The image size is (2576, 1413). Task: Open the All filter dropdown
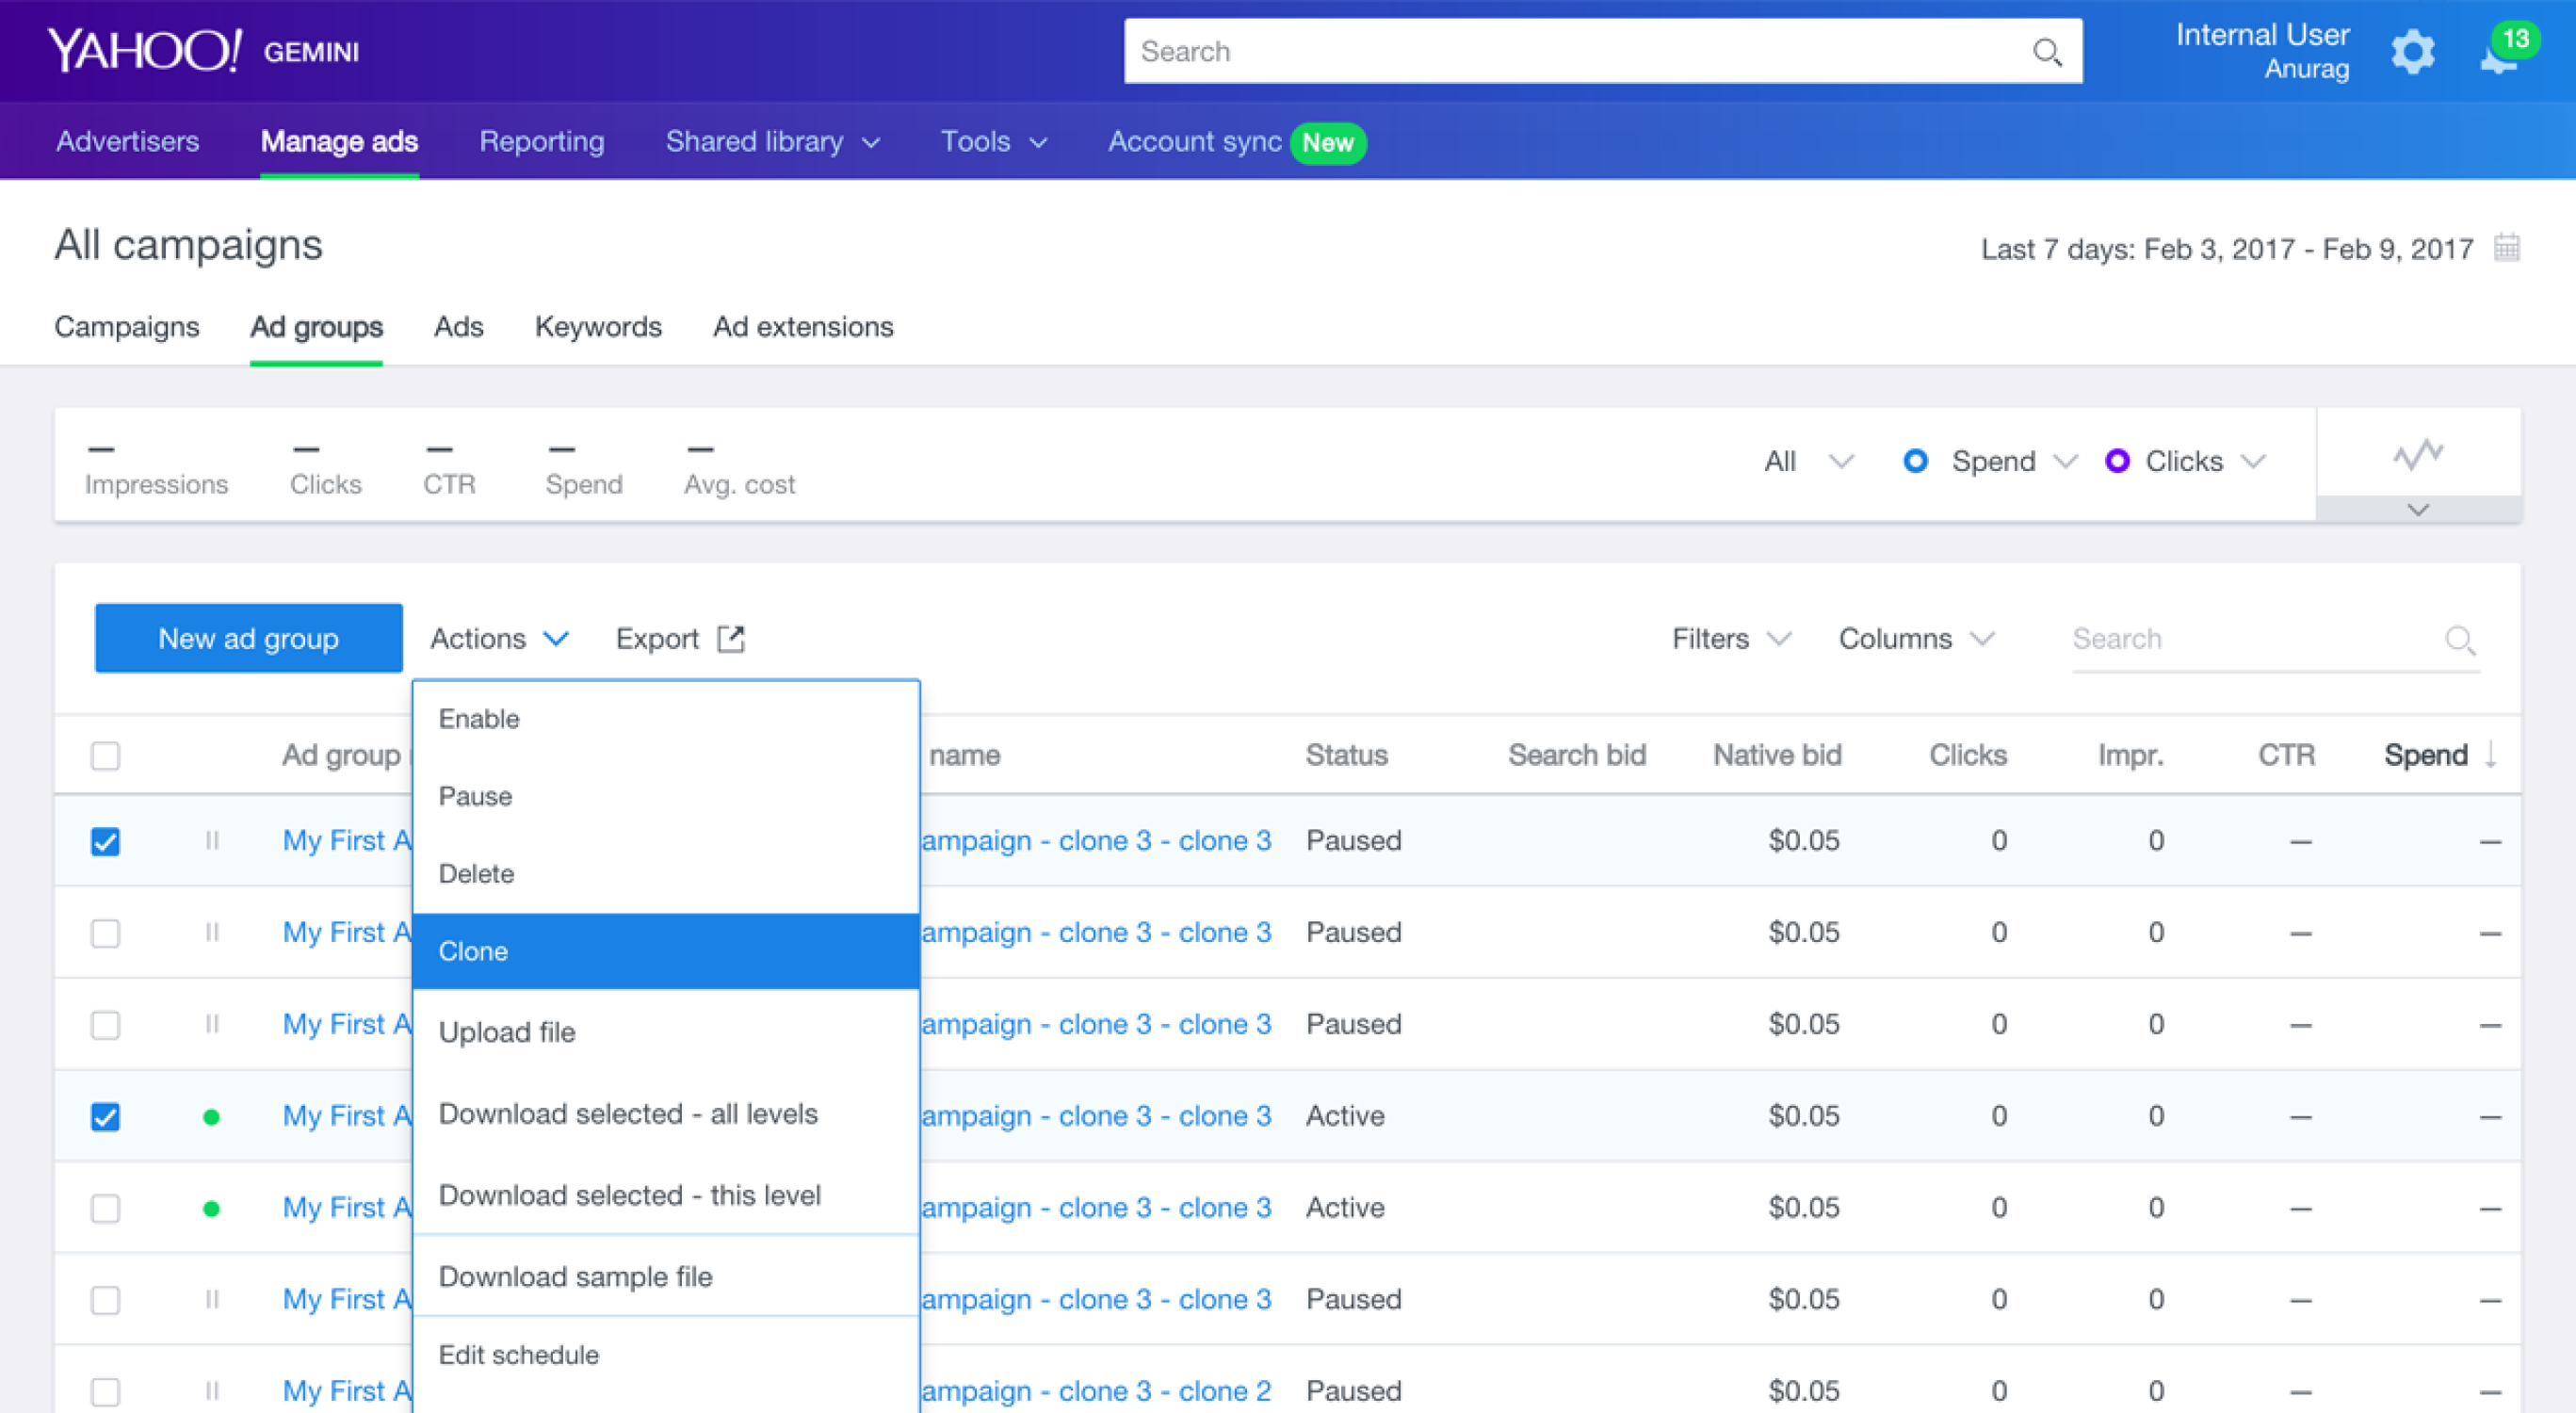point(1808,461)
